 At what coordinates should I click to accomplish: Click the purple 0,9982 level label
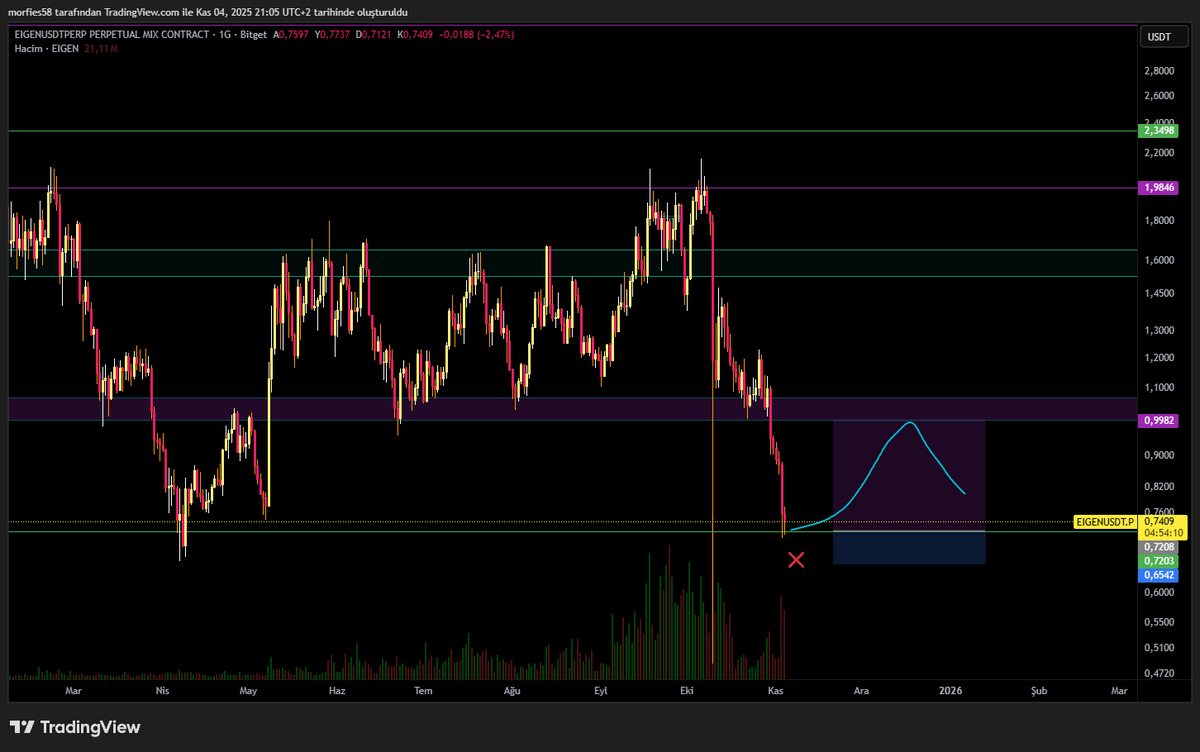pos(1158,421)
